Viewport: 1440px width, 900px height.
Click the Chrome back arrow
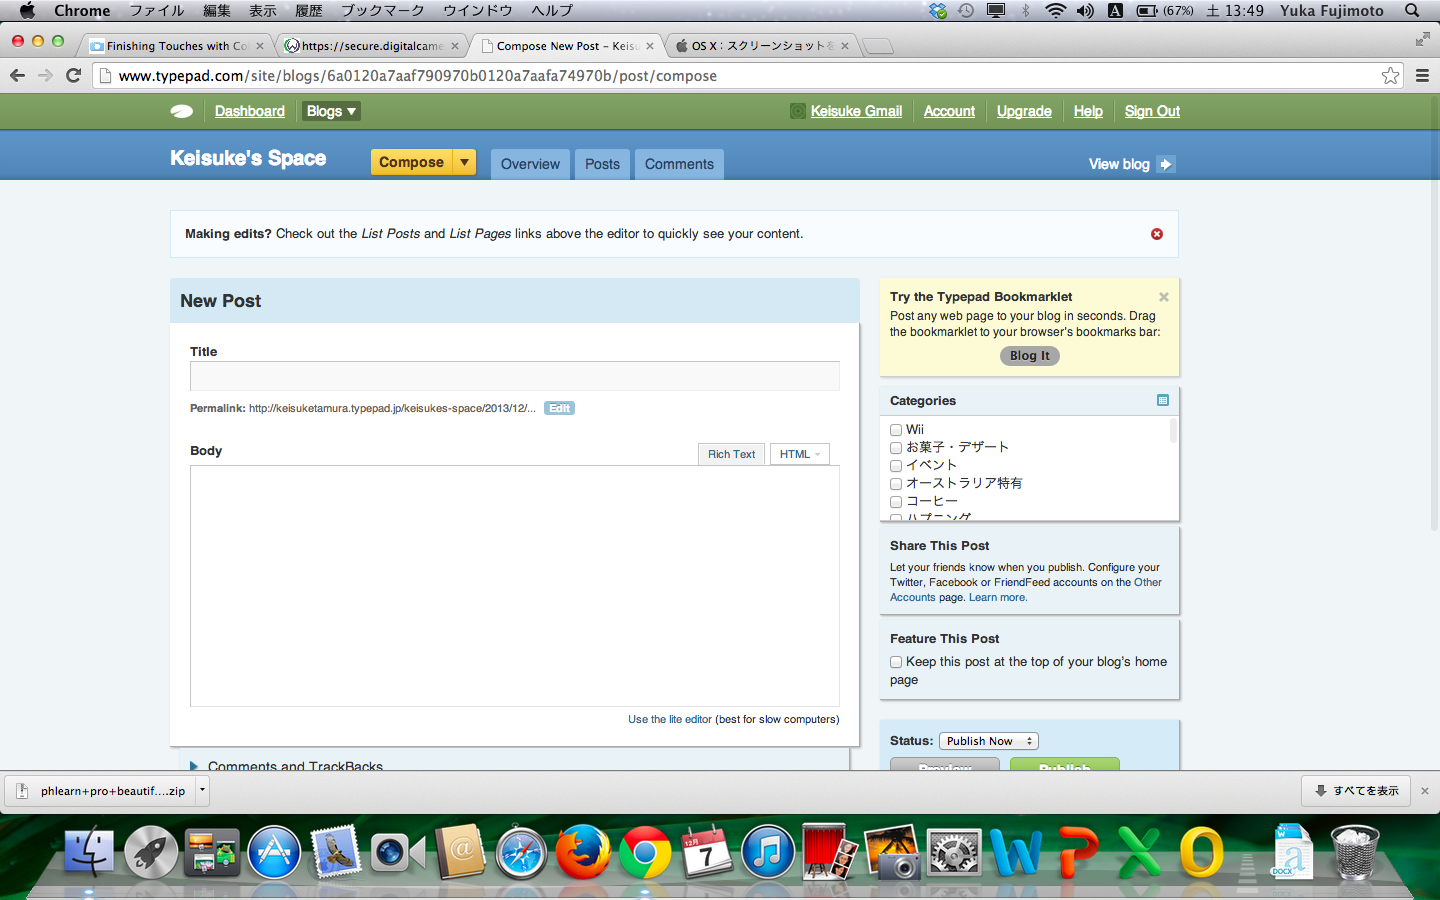(17, 75)
